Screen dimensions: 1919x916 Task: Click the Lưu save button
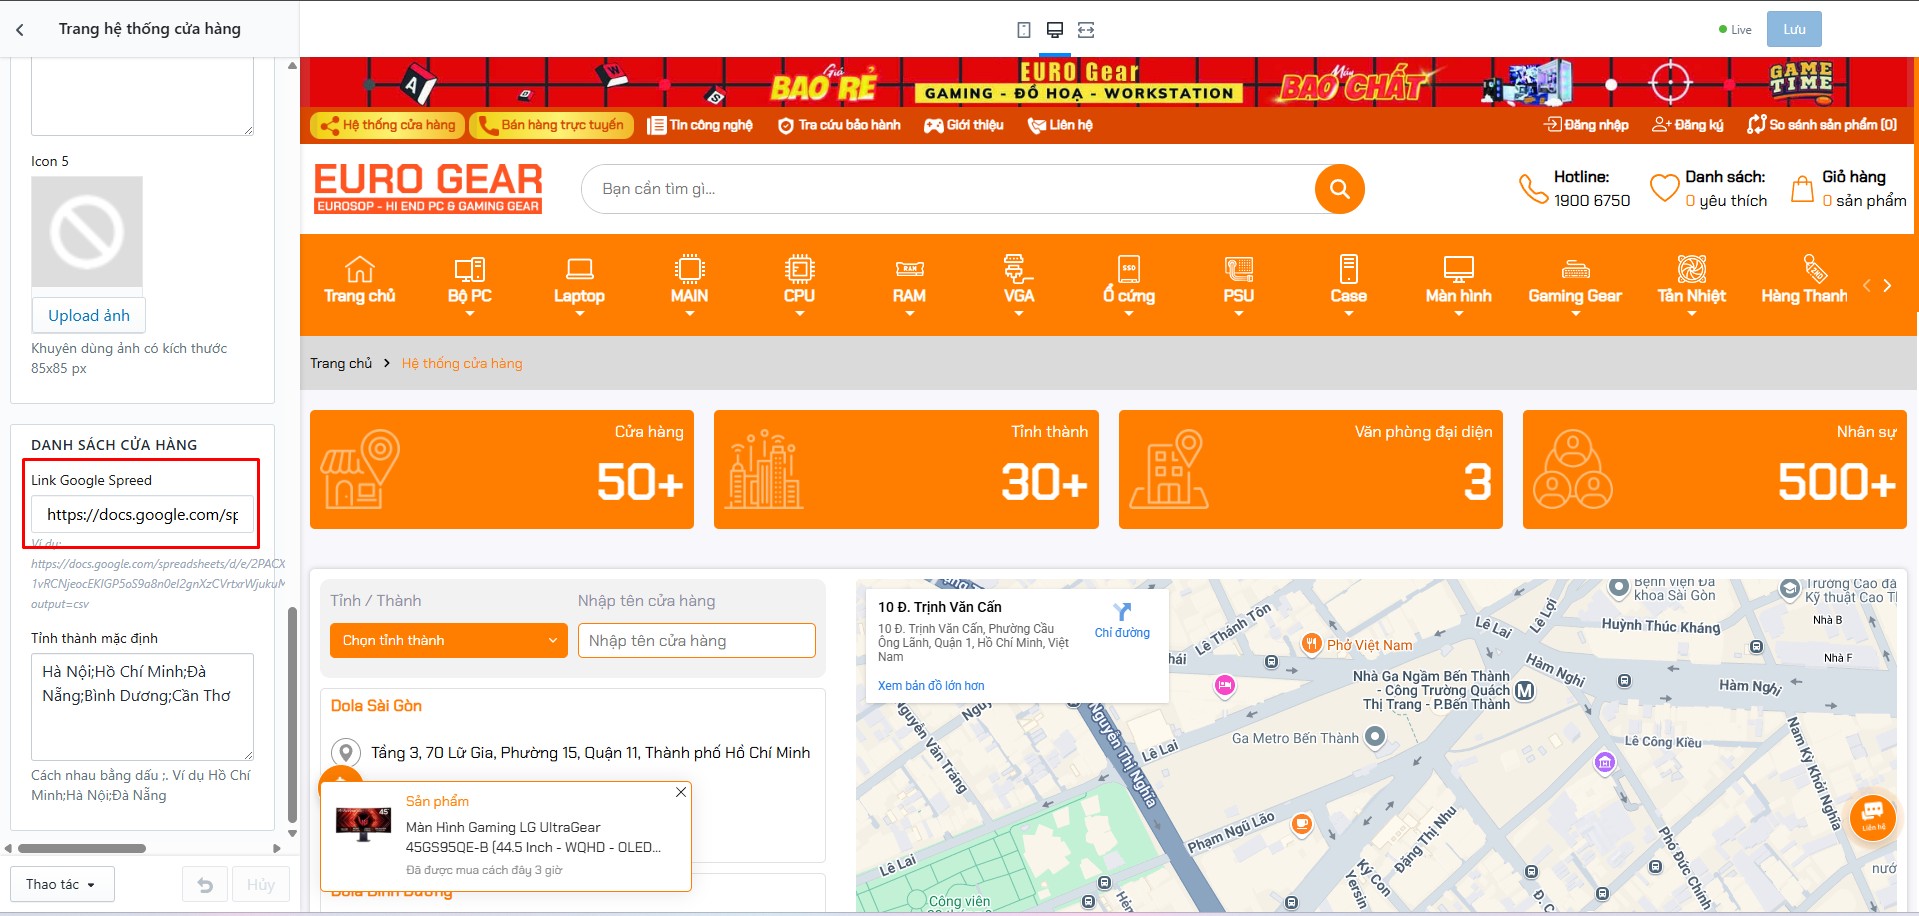point(1794,30)
